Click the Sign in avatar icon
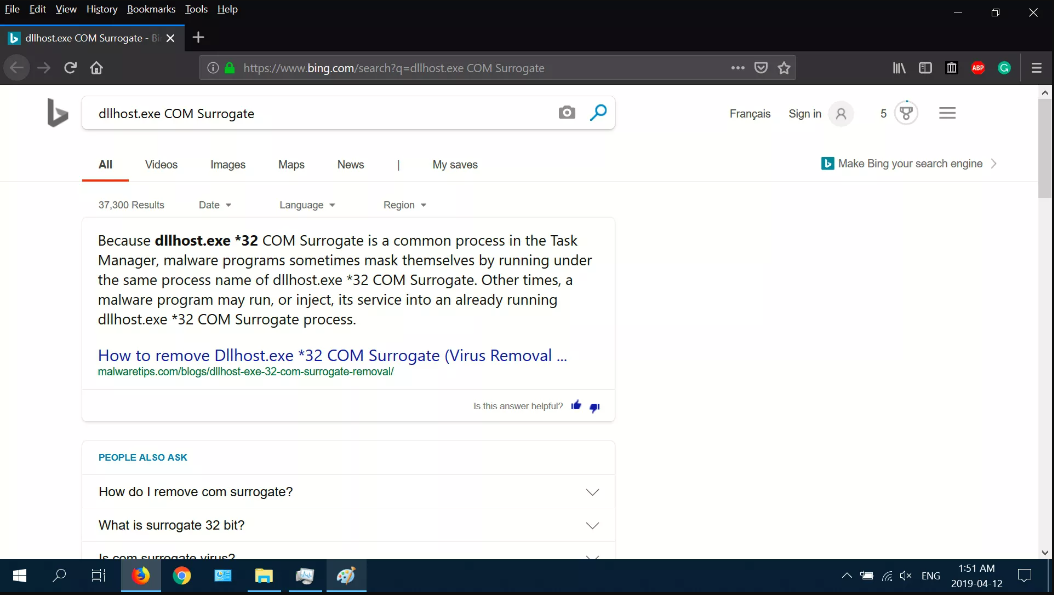This screenshot has height=595, width=1054. click(841, 114)
